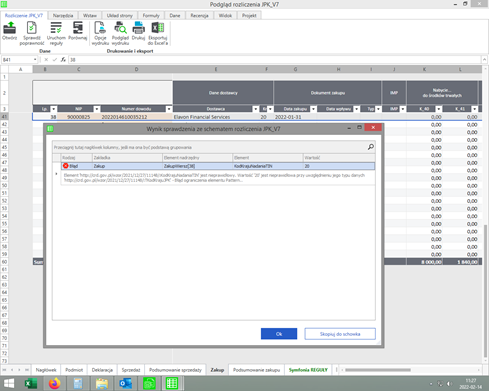Switch to the Formuły ribbon tab

click(151, 16)
